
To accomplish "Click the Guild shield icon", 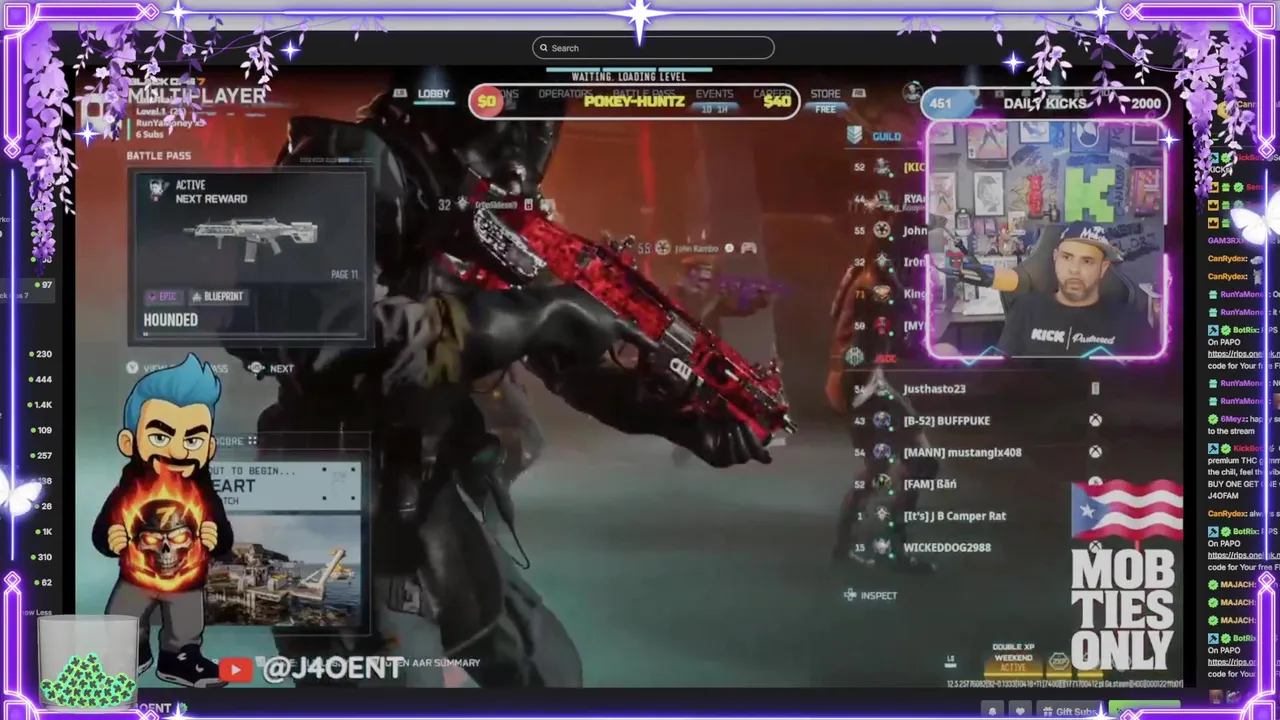I will tap(854, 135).
